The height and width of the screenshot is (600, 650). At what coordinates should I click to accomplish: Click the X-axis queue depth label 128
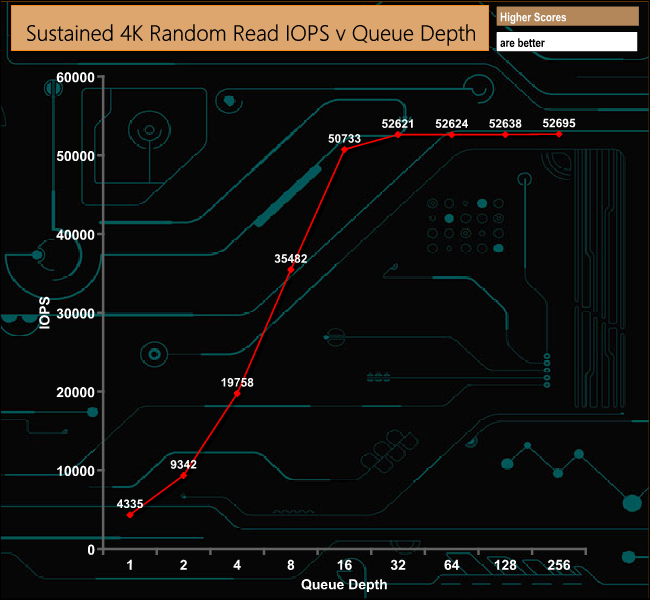(x=505, y=565)
